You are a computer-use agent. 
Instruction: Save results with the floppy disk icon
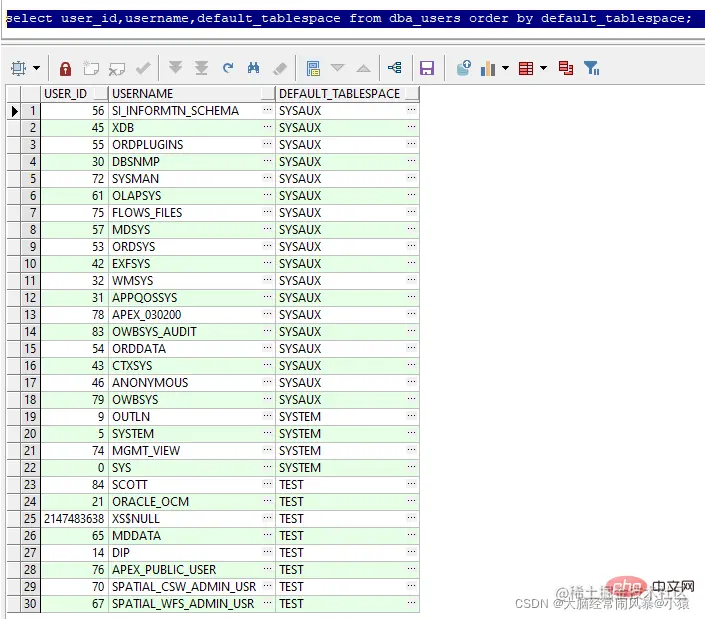[427, 68]
